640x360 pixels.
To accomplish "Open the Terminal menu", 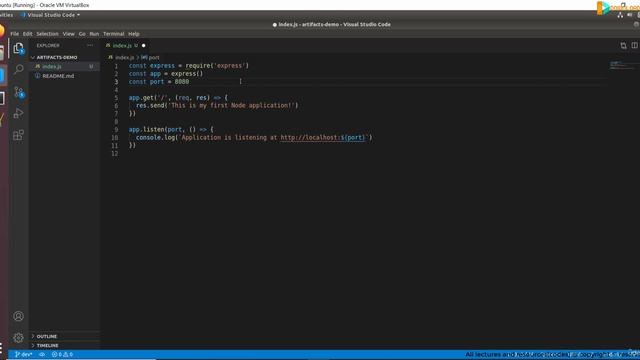I will tap(113, 34).
